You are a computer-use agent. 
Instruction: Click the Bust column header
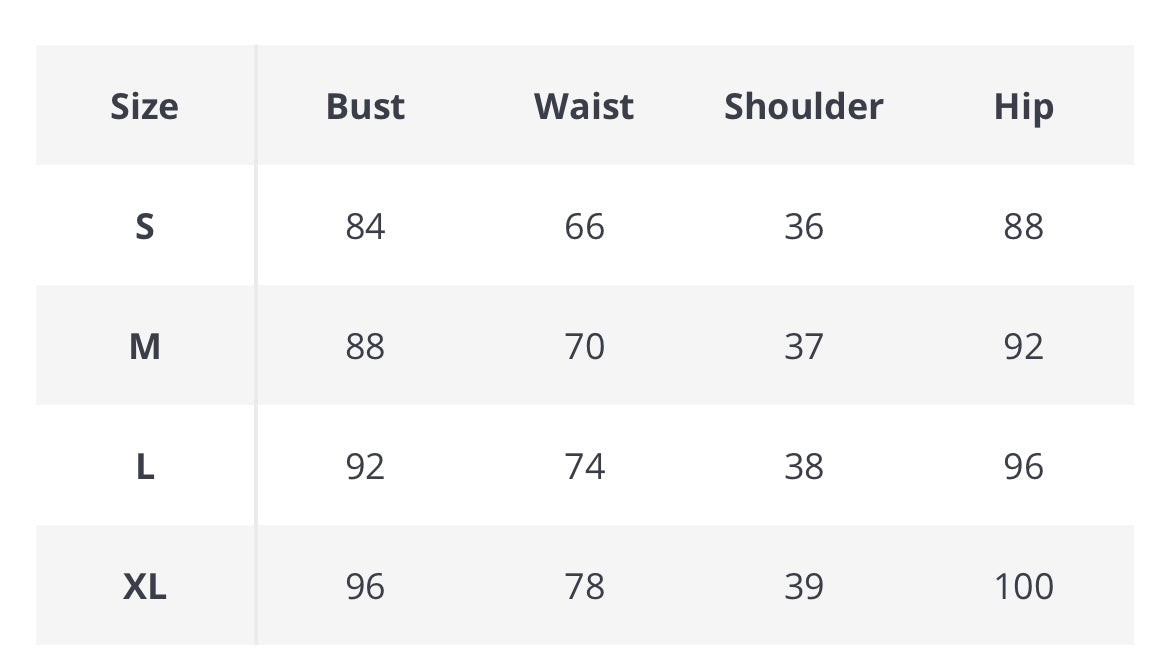pos(365,106)
